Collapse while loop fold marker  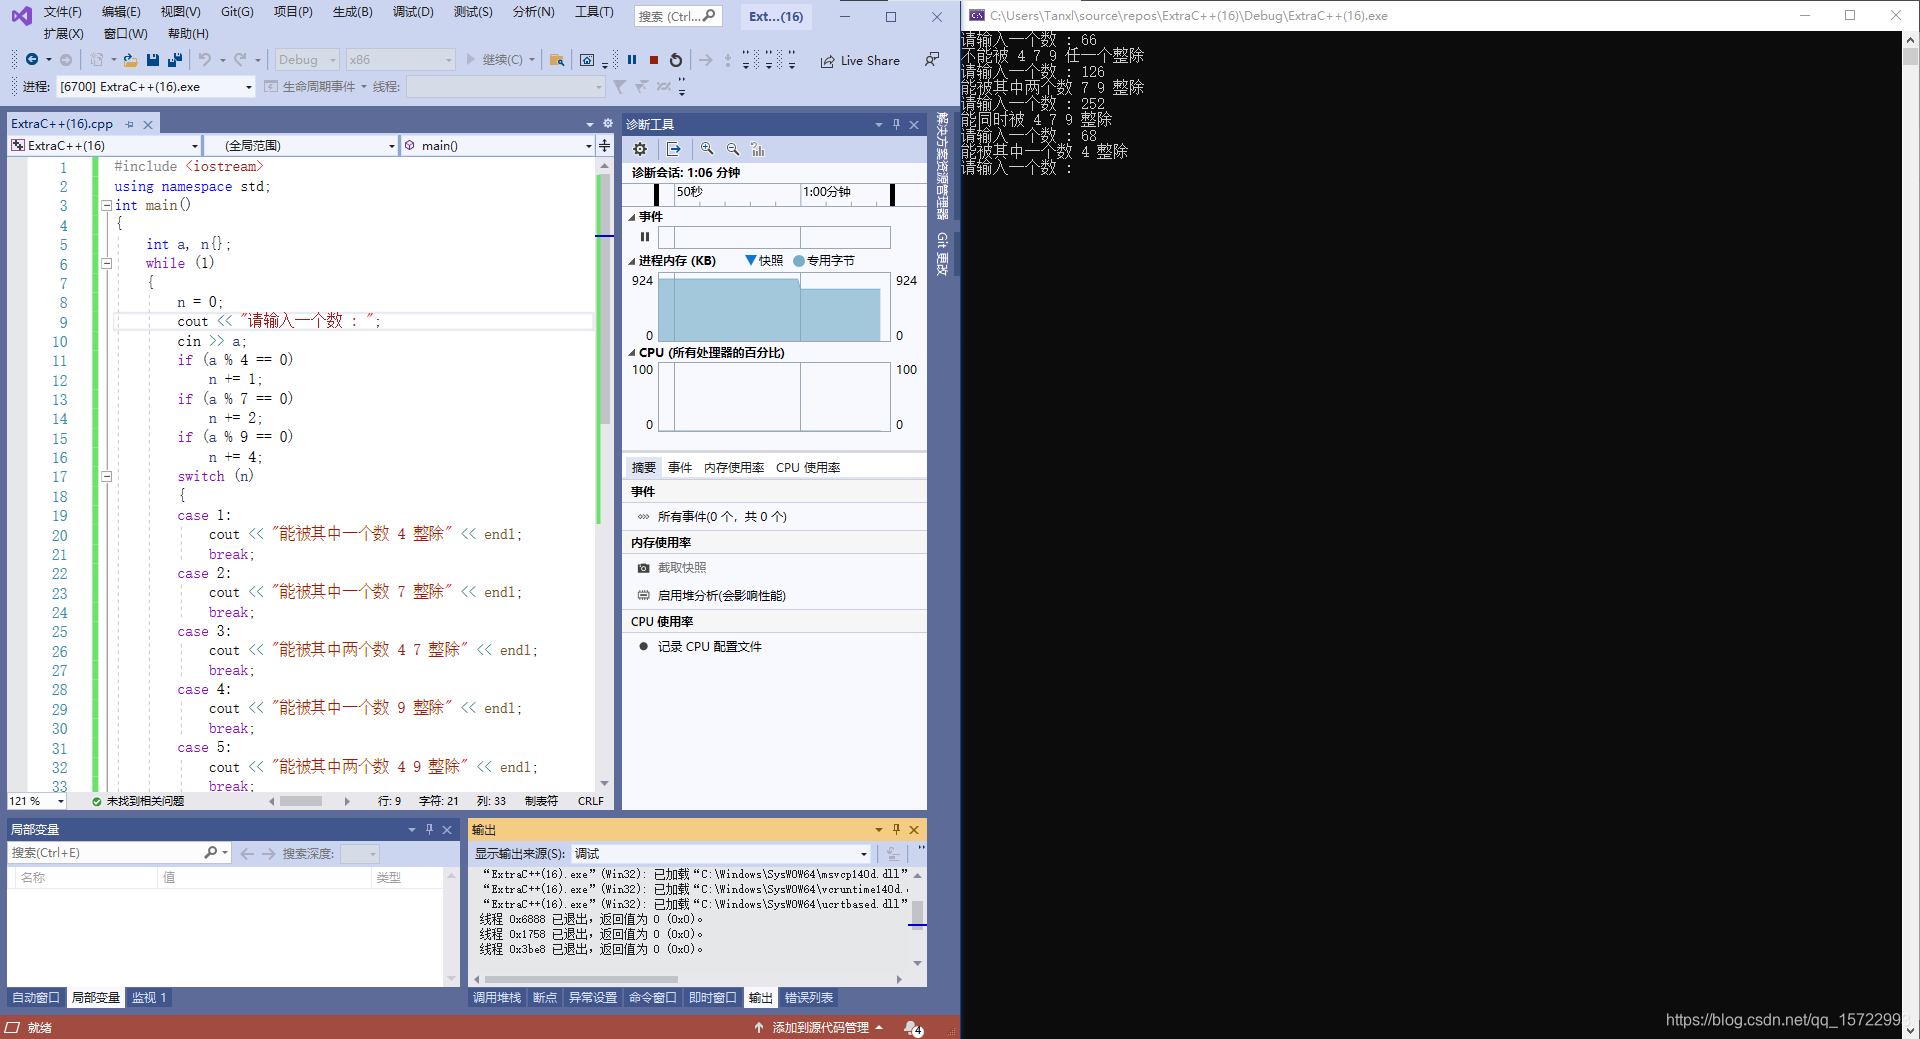pos(106,263)
